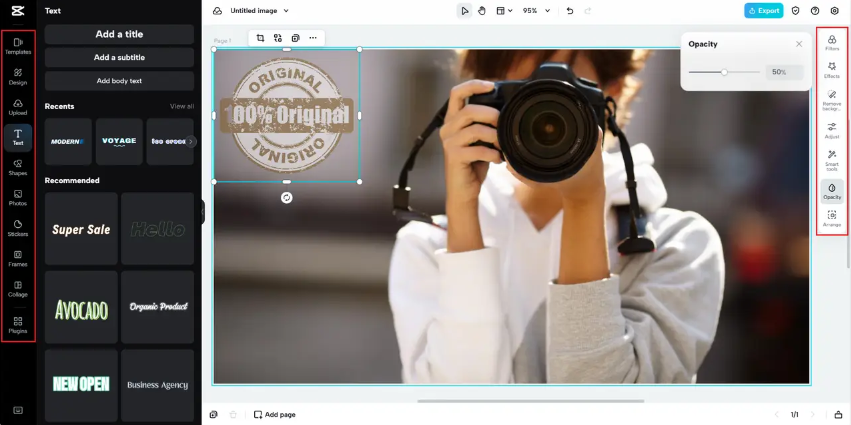
Task: Click Add body text
Action: [119, 81]
